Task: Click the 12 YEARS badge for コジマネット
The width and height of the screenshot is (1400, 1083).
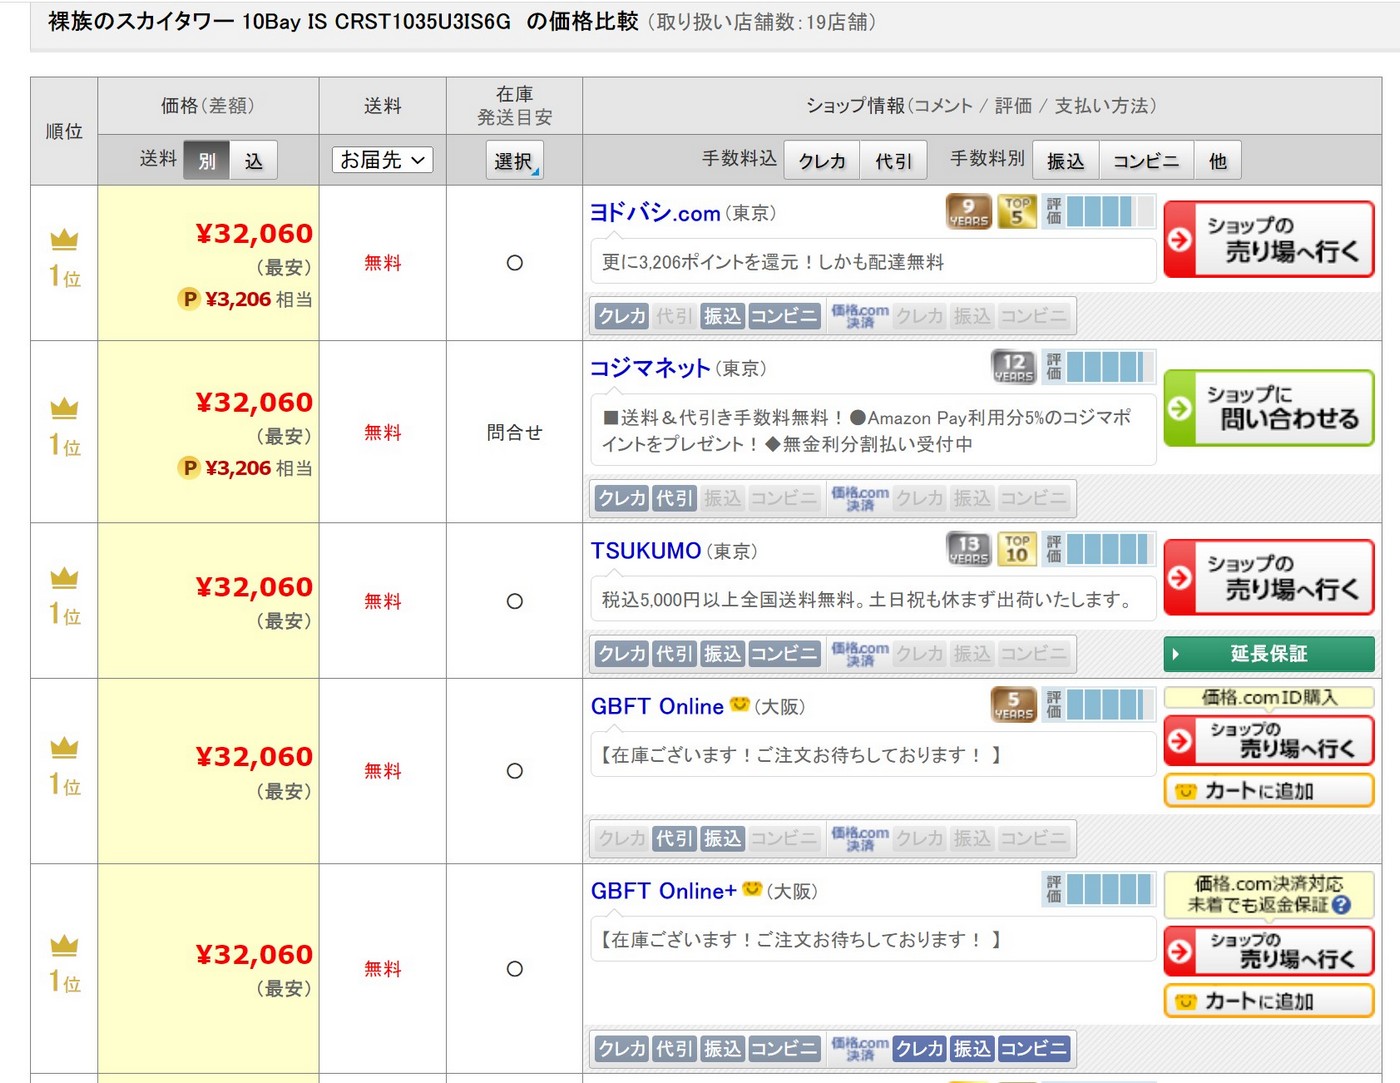Action: (x=1013, y=367)
